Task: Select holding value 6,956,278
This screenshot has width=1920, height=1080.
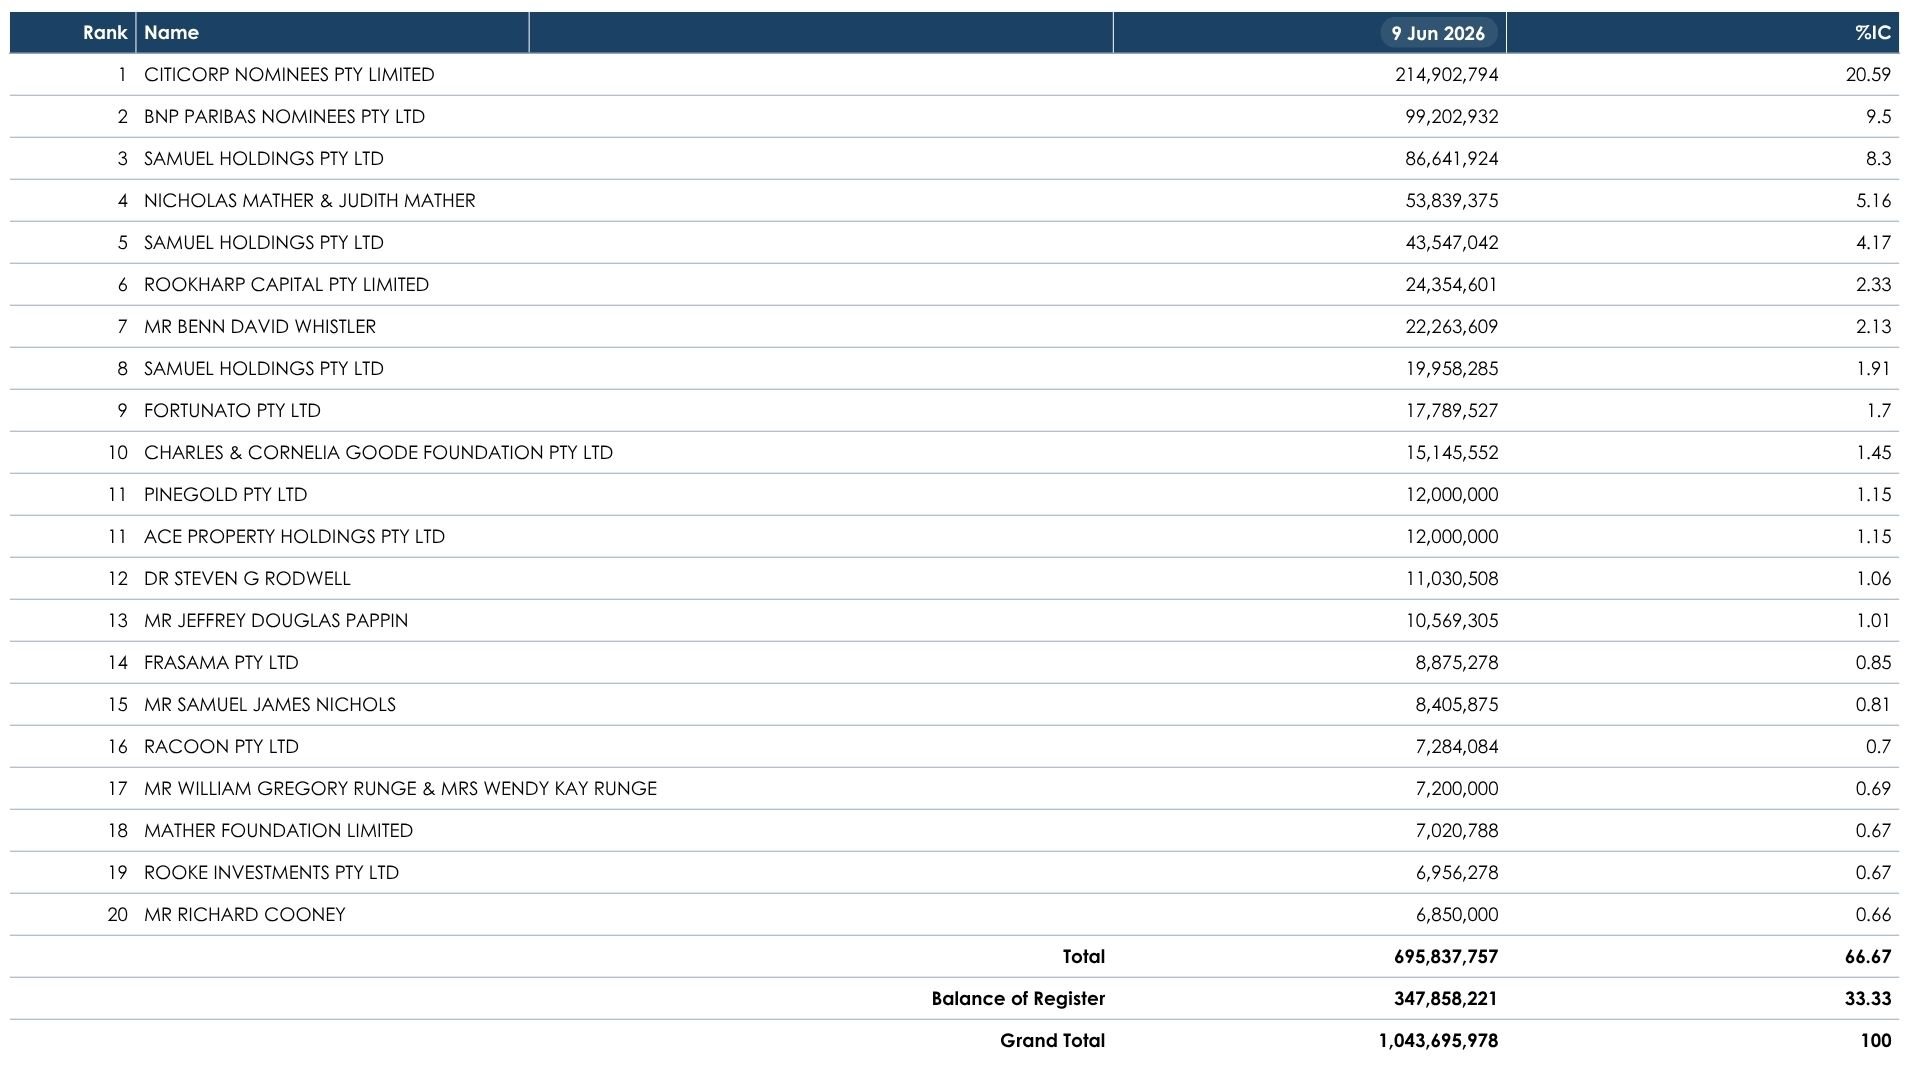Action: tap(1457, 872)
